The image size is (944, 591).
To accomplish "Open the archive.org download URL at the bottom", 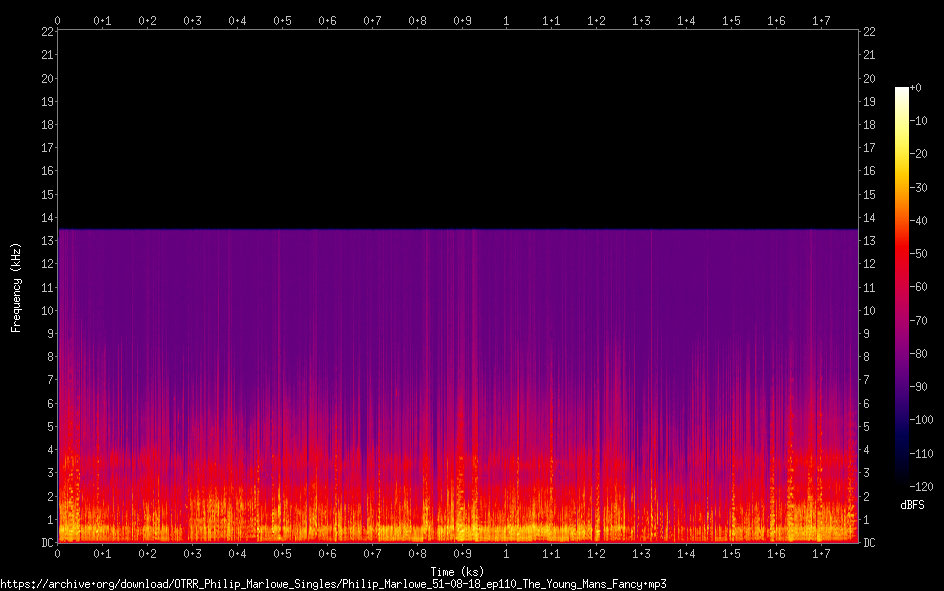I will 333,583.
